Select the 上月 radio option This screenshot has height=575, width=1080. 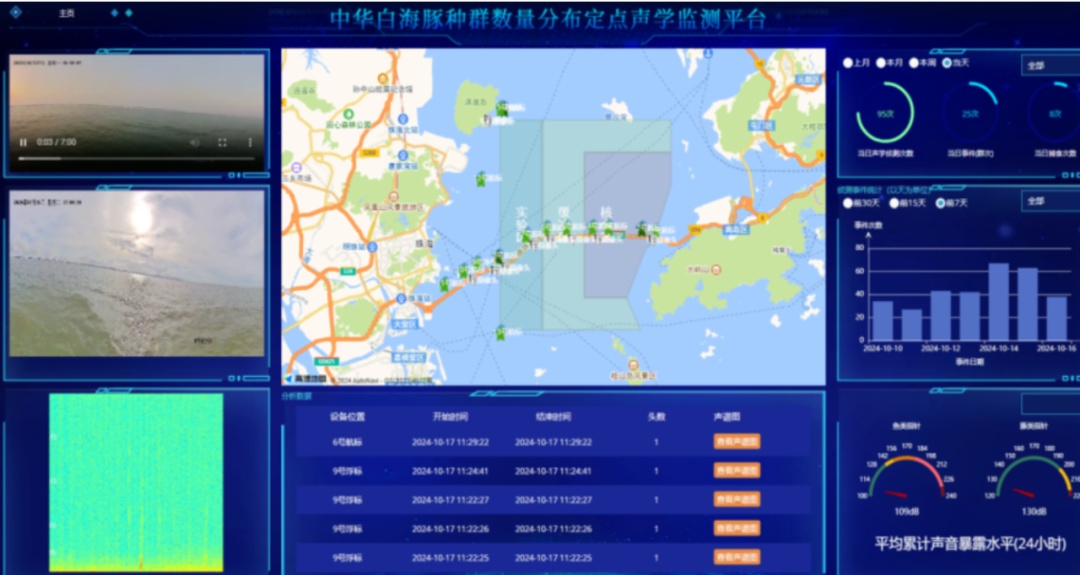(x=849, y=63)
